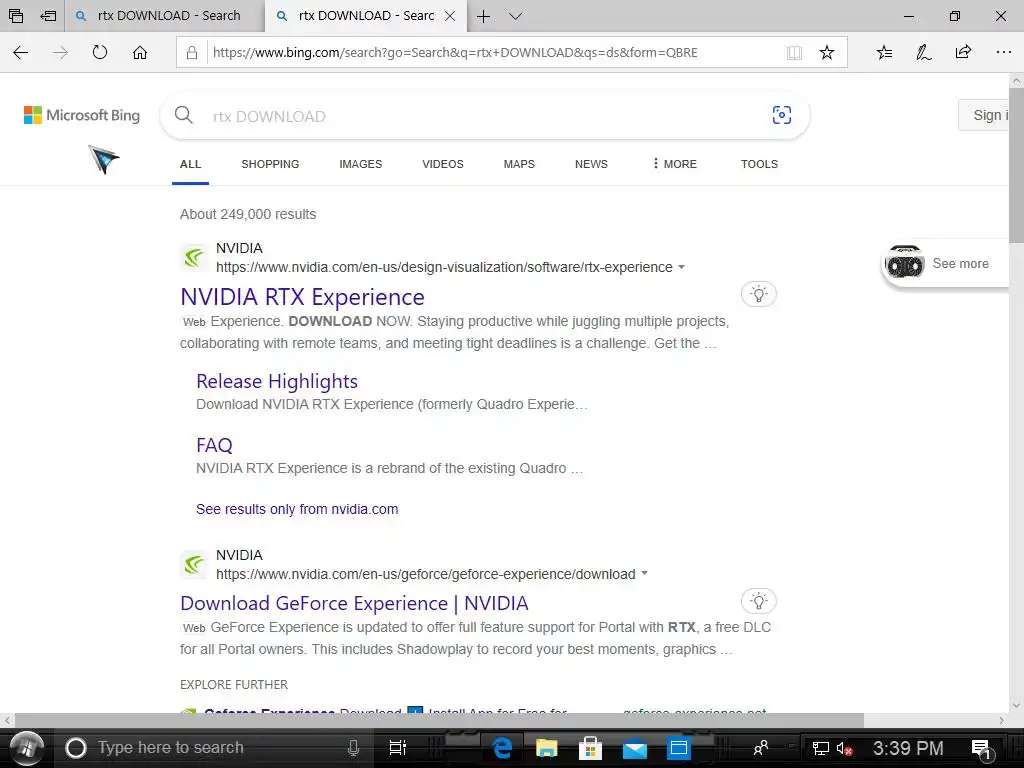Add notes with the pen icon
1024x768 pixels.
point(923,52)
